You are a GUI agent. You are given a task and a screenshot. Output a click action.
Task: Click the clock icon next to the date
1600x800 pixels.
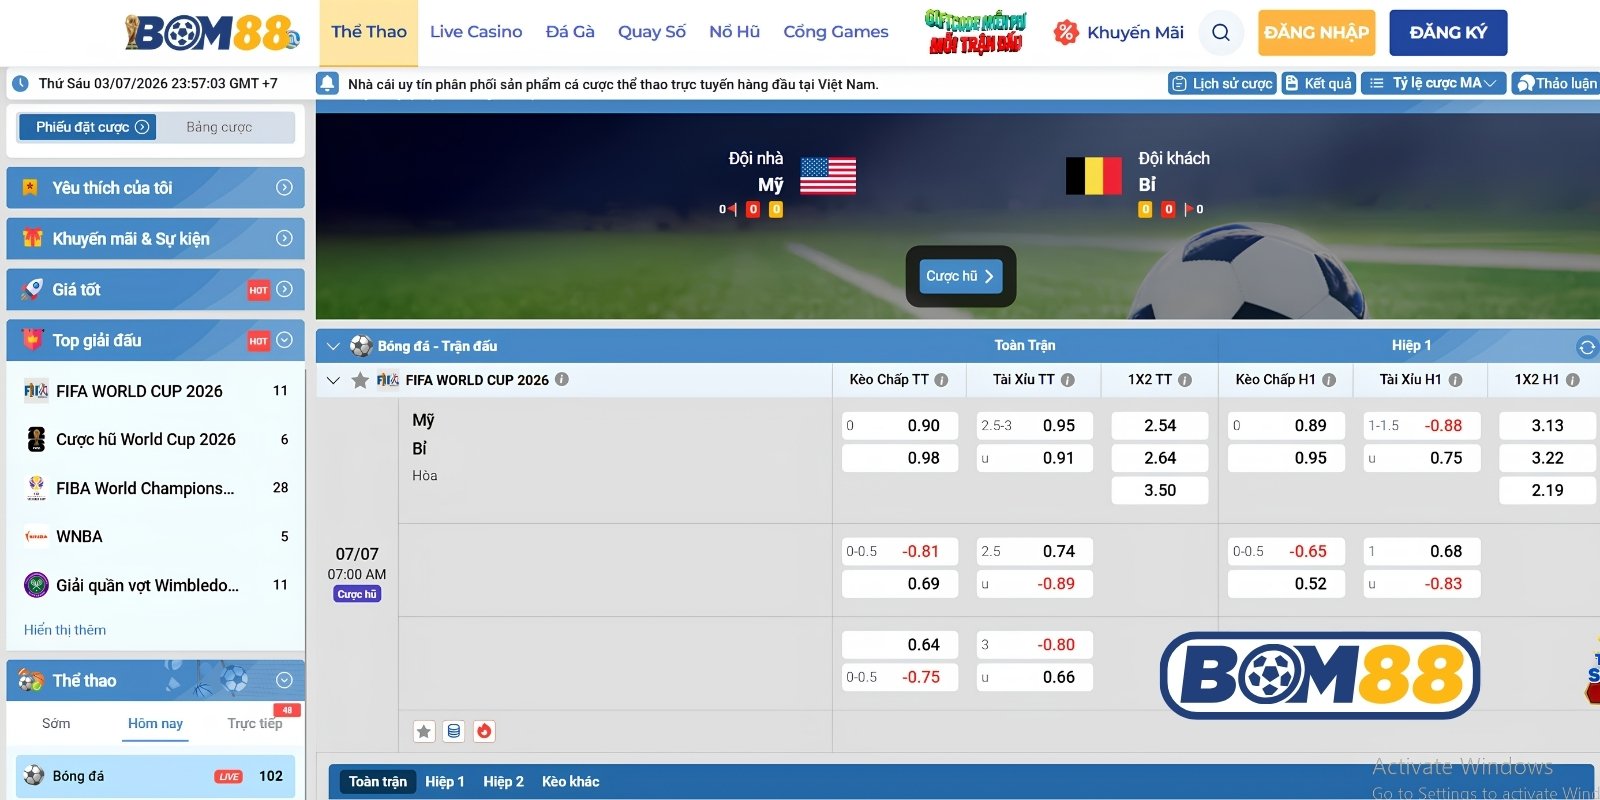pos(20,84)
